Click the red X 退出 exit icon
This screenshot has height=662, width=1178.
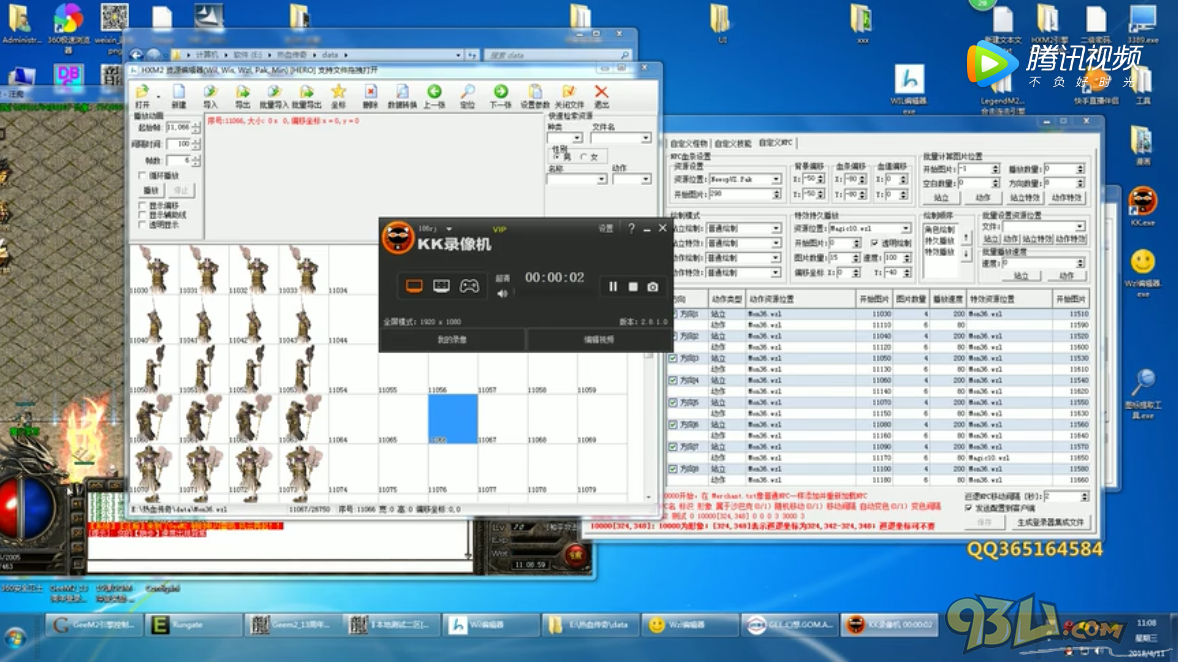(x=601, y=95)
